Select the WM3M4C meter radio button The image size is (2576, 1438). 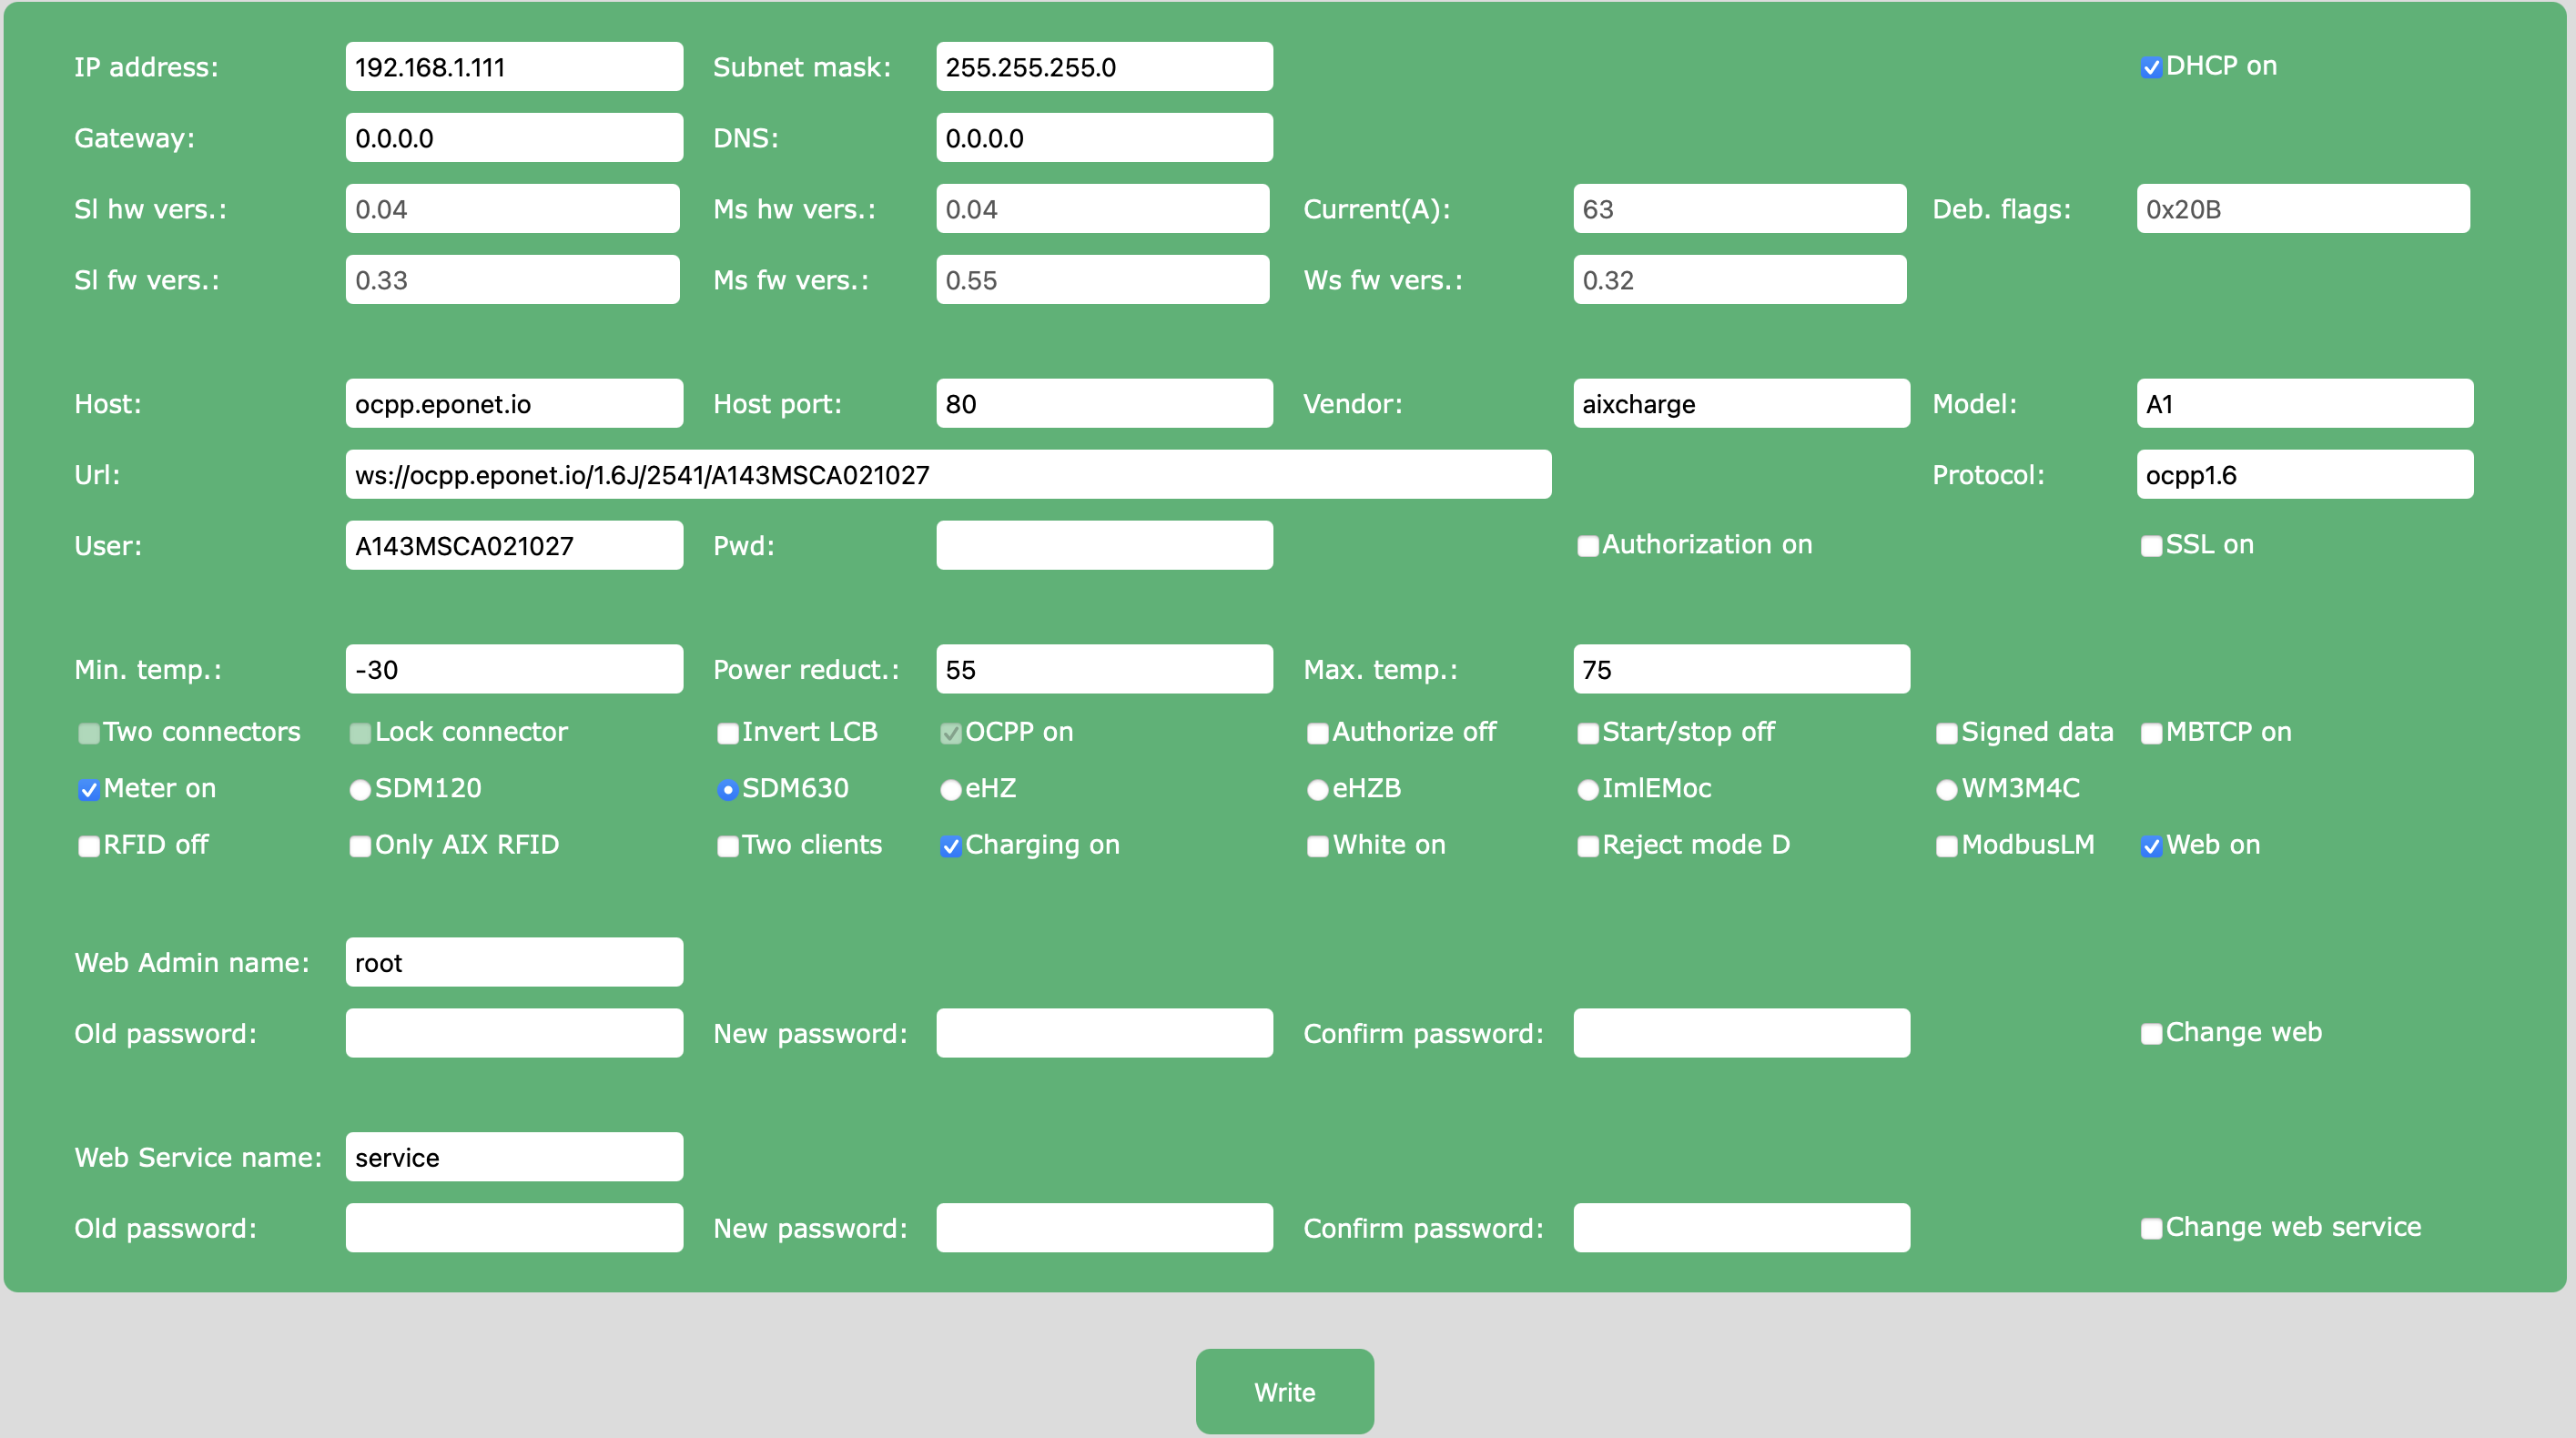1946,790
